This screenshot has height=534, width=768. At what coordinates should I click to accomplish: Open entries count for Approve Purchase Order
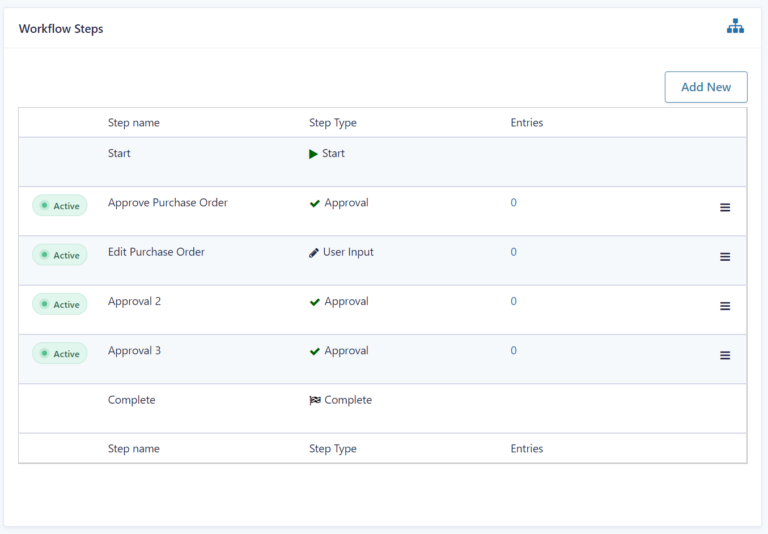[514, 203]
